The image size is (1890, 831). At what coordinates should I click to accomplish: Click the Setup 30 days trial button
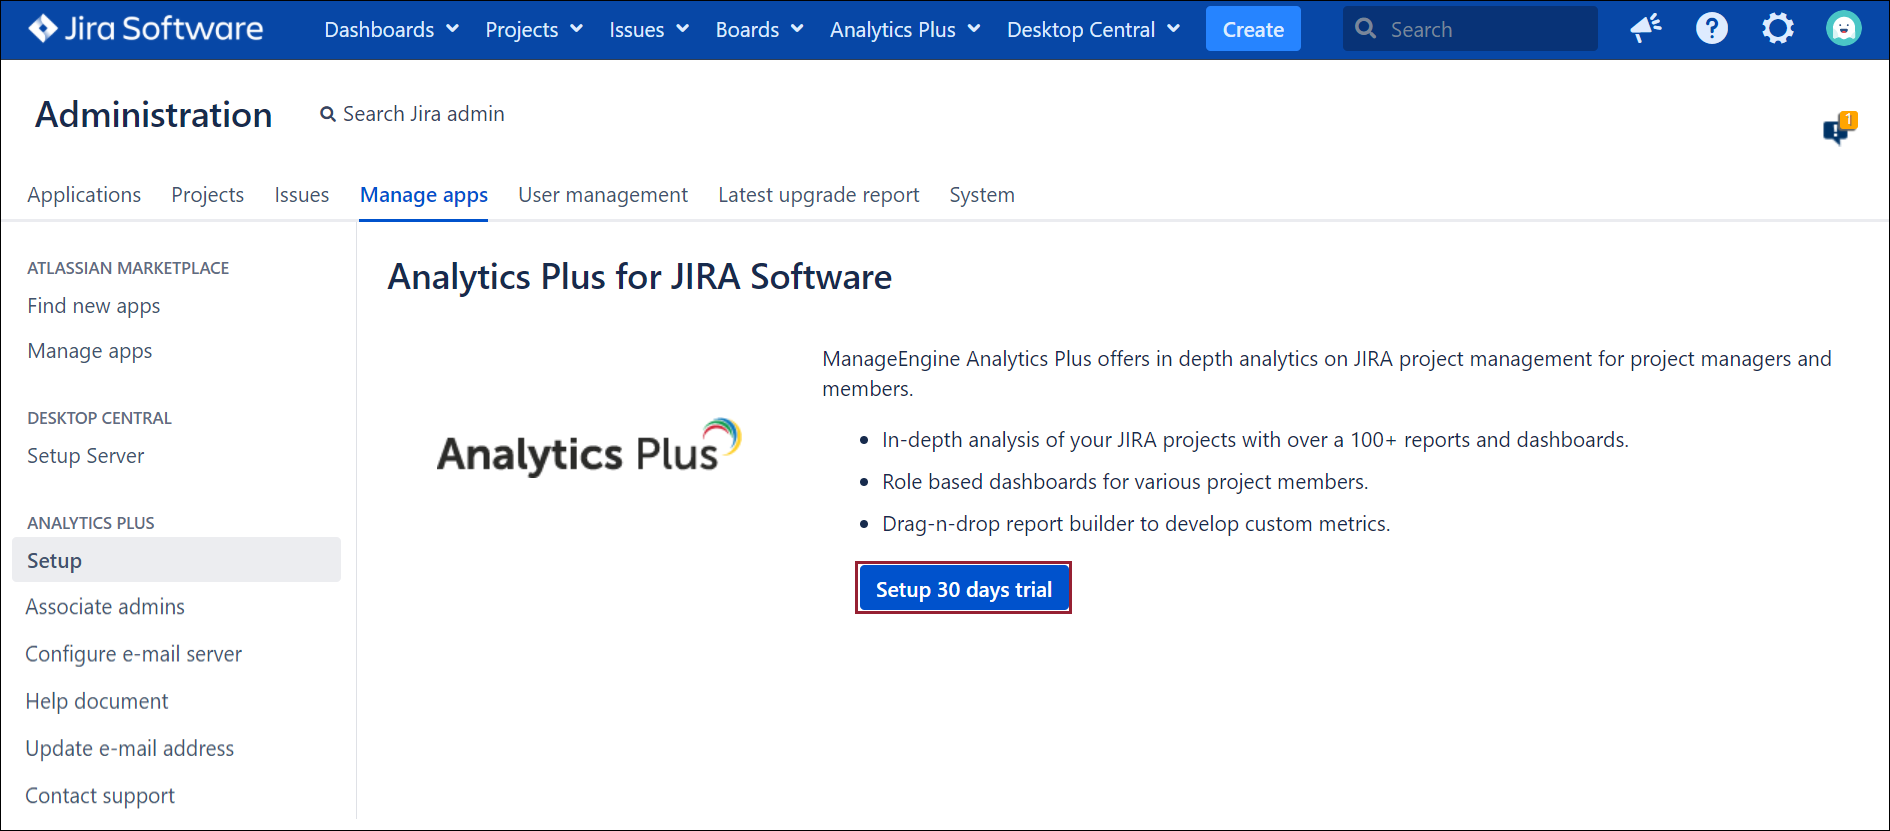tap(963, 589)
